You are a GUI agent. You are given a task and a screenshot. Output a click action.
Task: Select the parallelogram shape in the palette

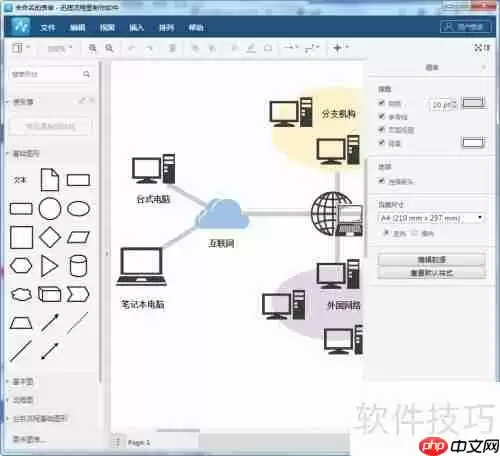tap(78, 238)
